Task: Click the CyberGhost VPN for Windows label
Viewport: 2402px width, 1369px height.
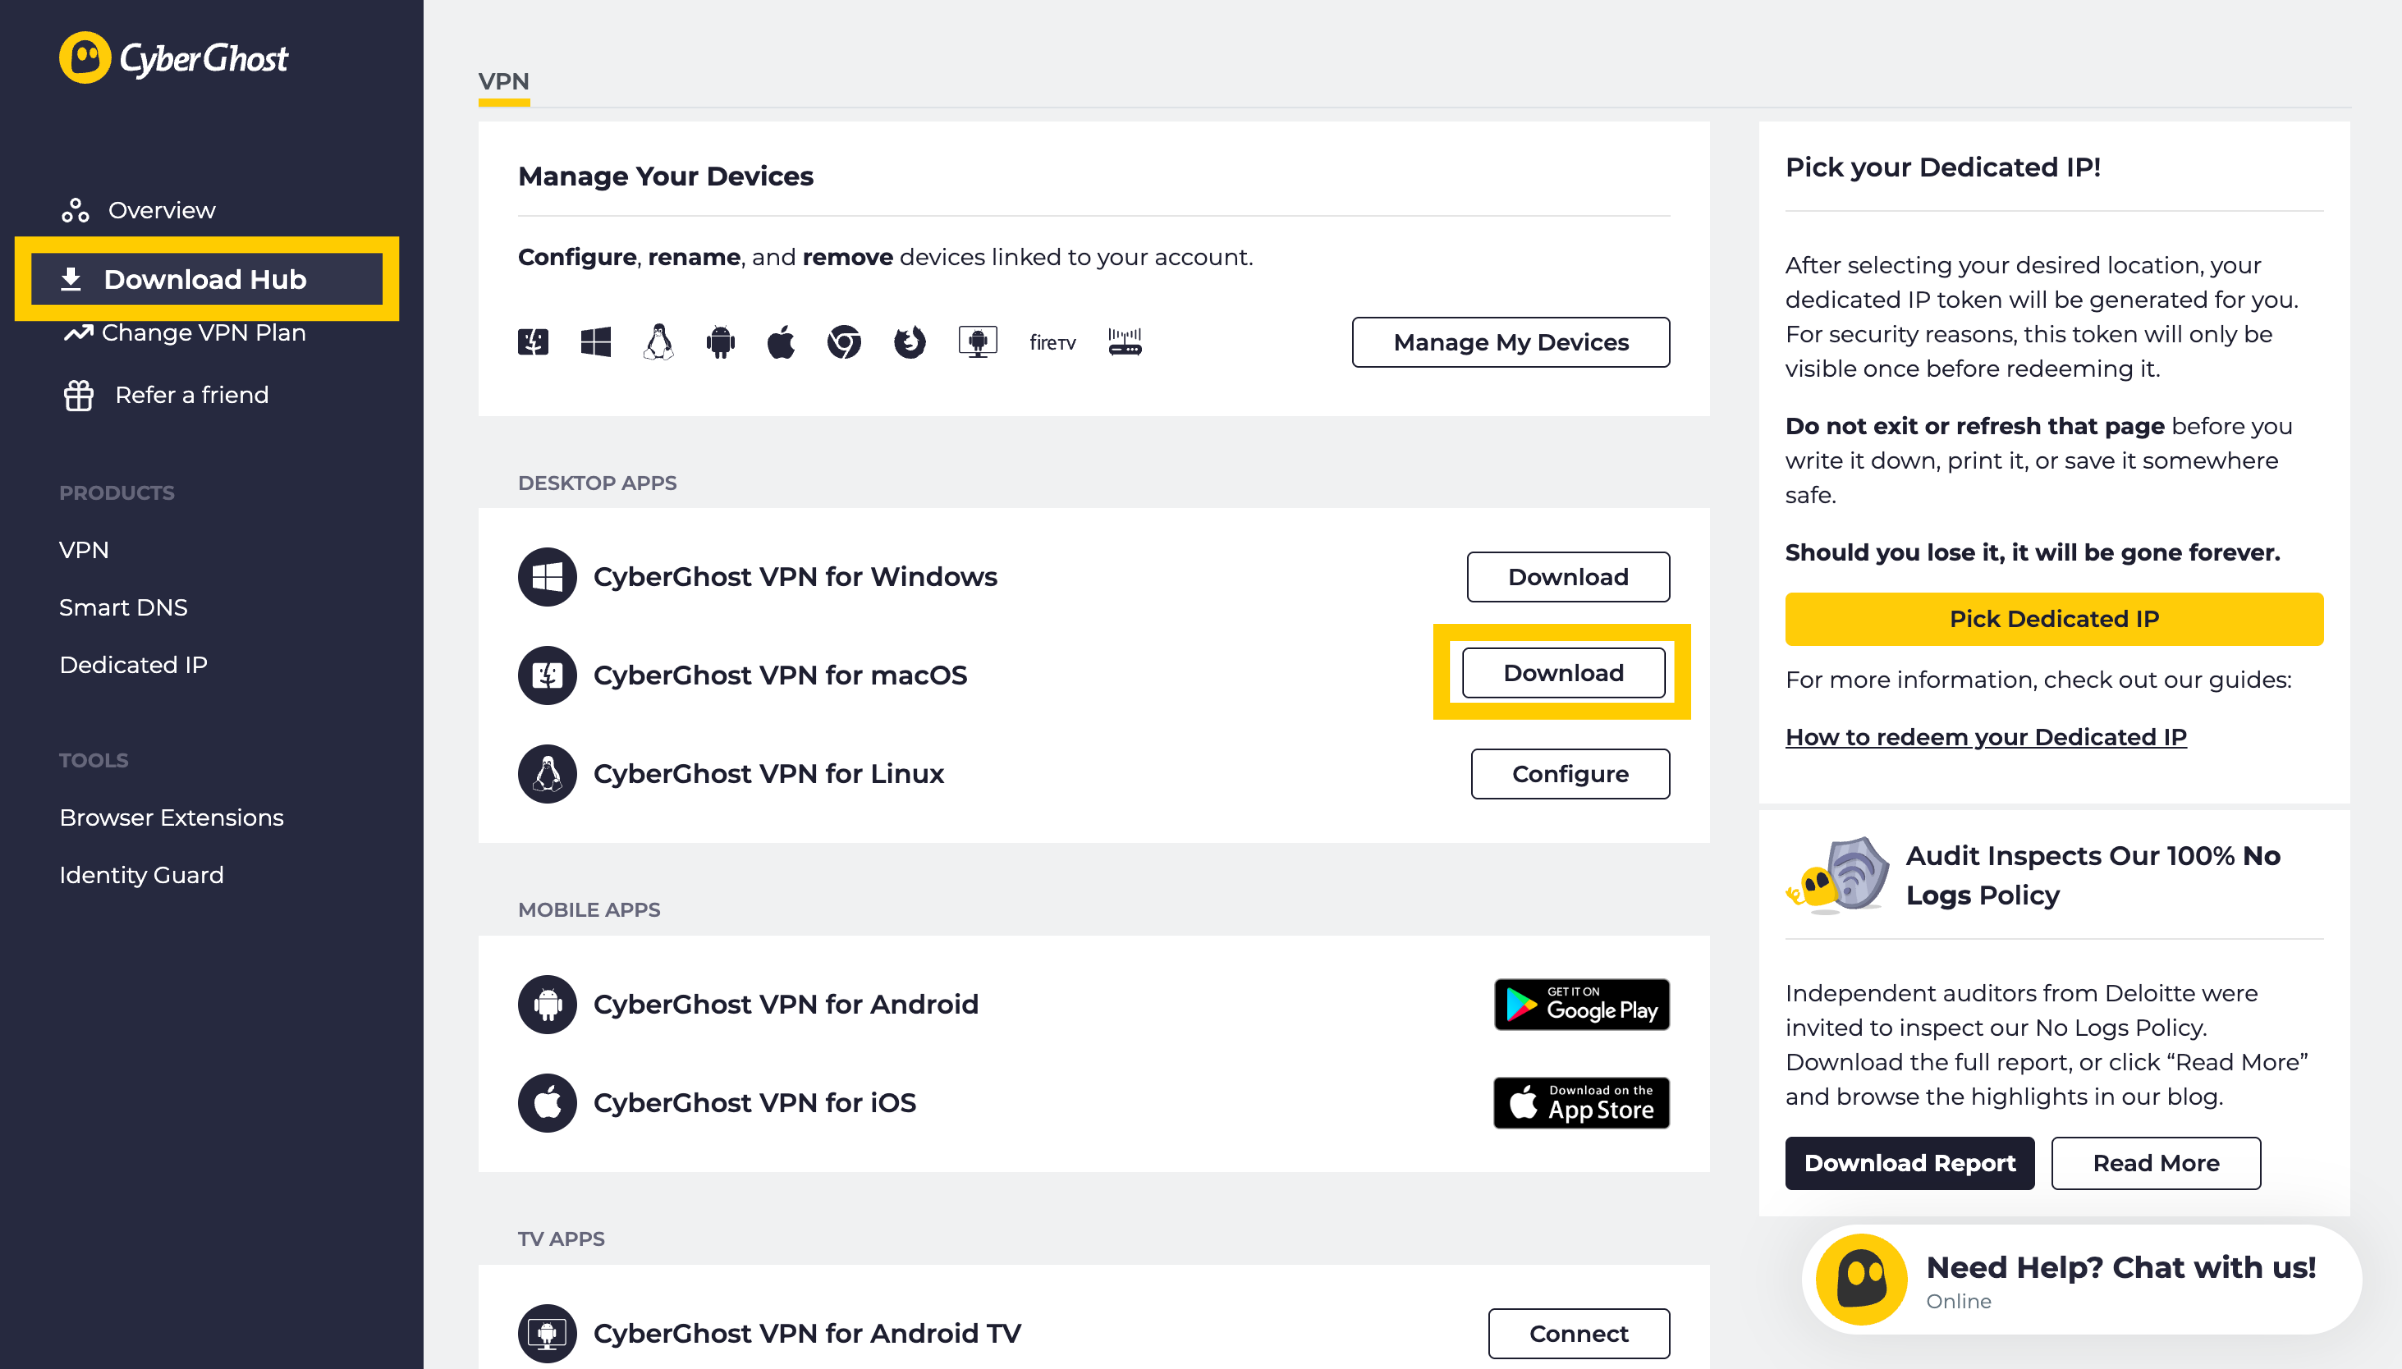Action: coord(795,577)
